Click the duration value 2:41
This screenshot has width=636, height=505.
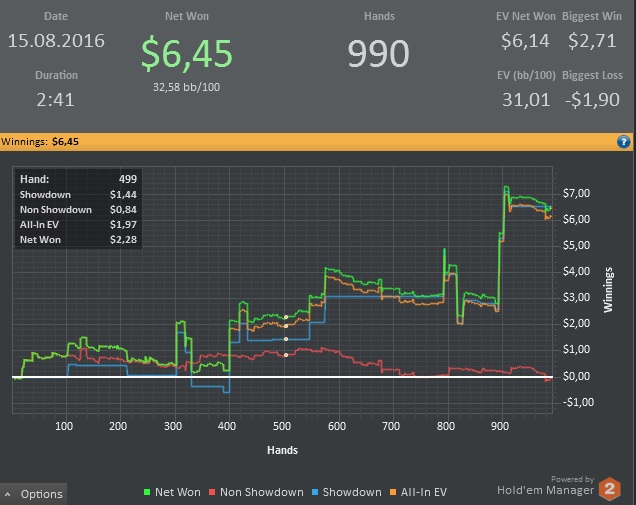pyautogui.click(x=56, y=100)
